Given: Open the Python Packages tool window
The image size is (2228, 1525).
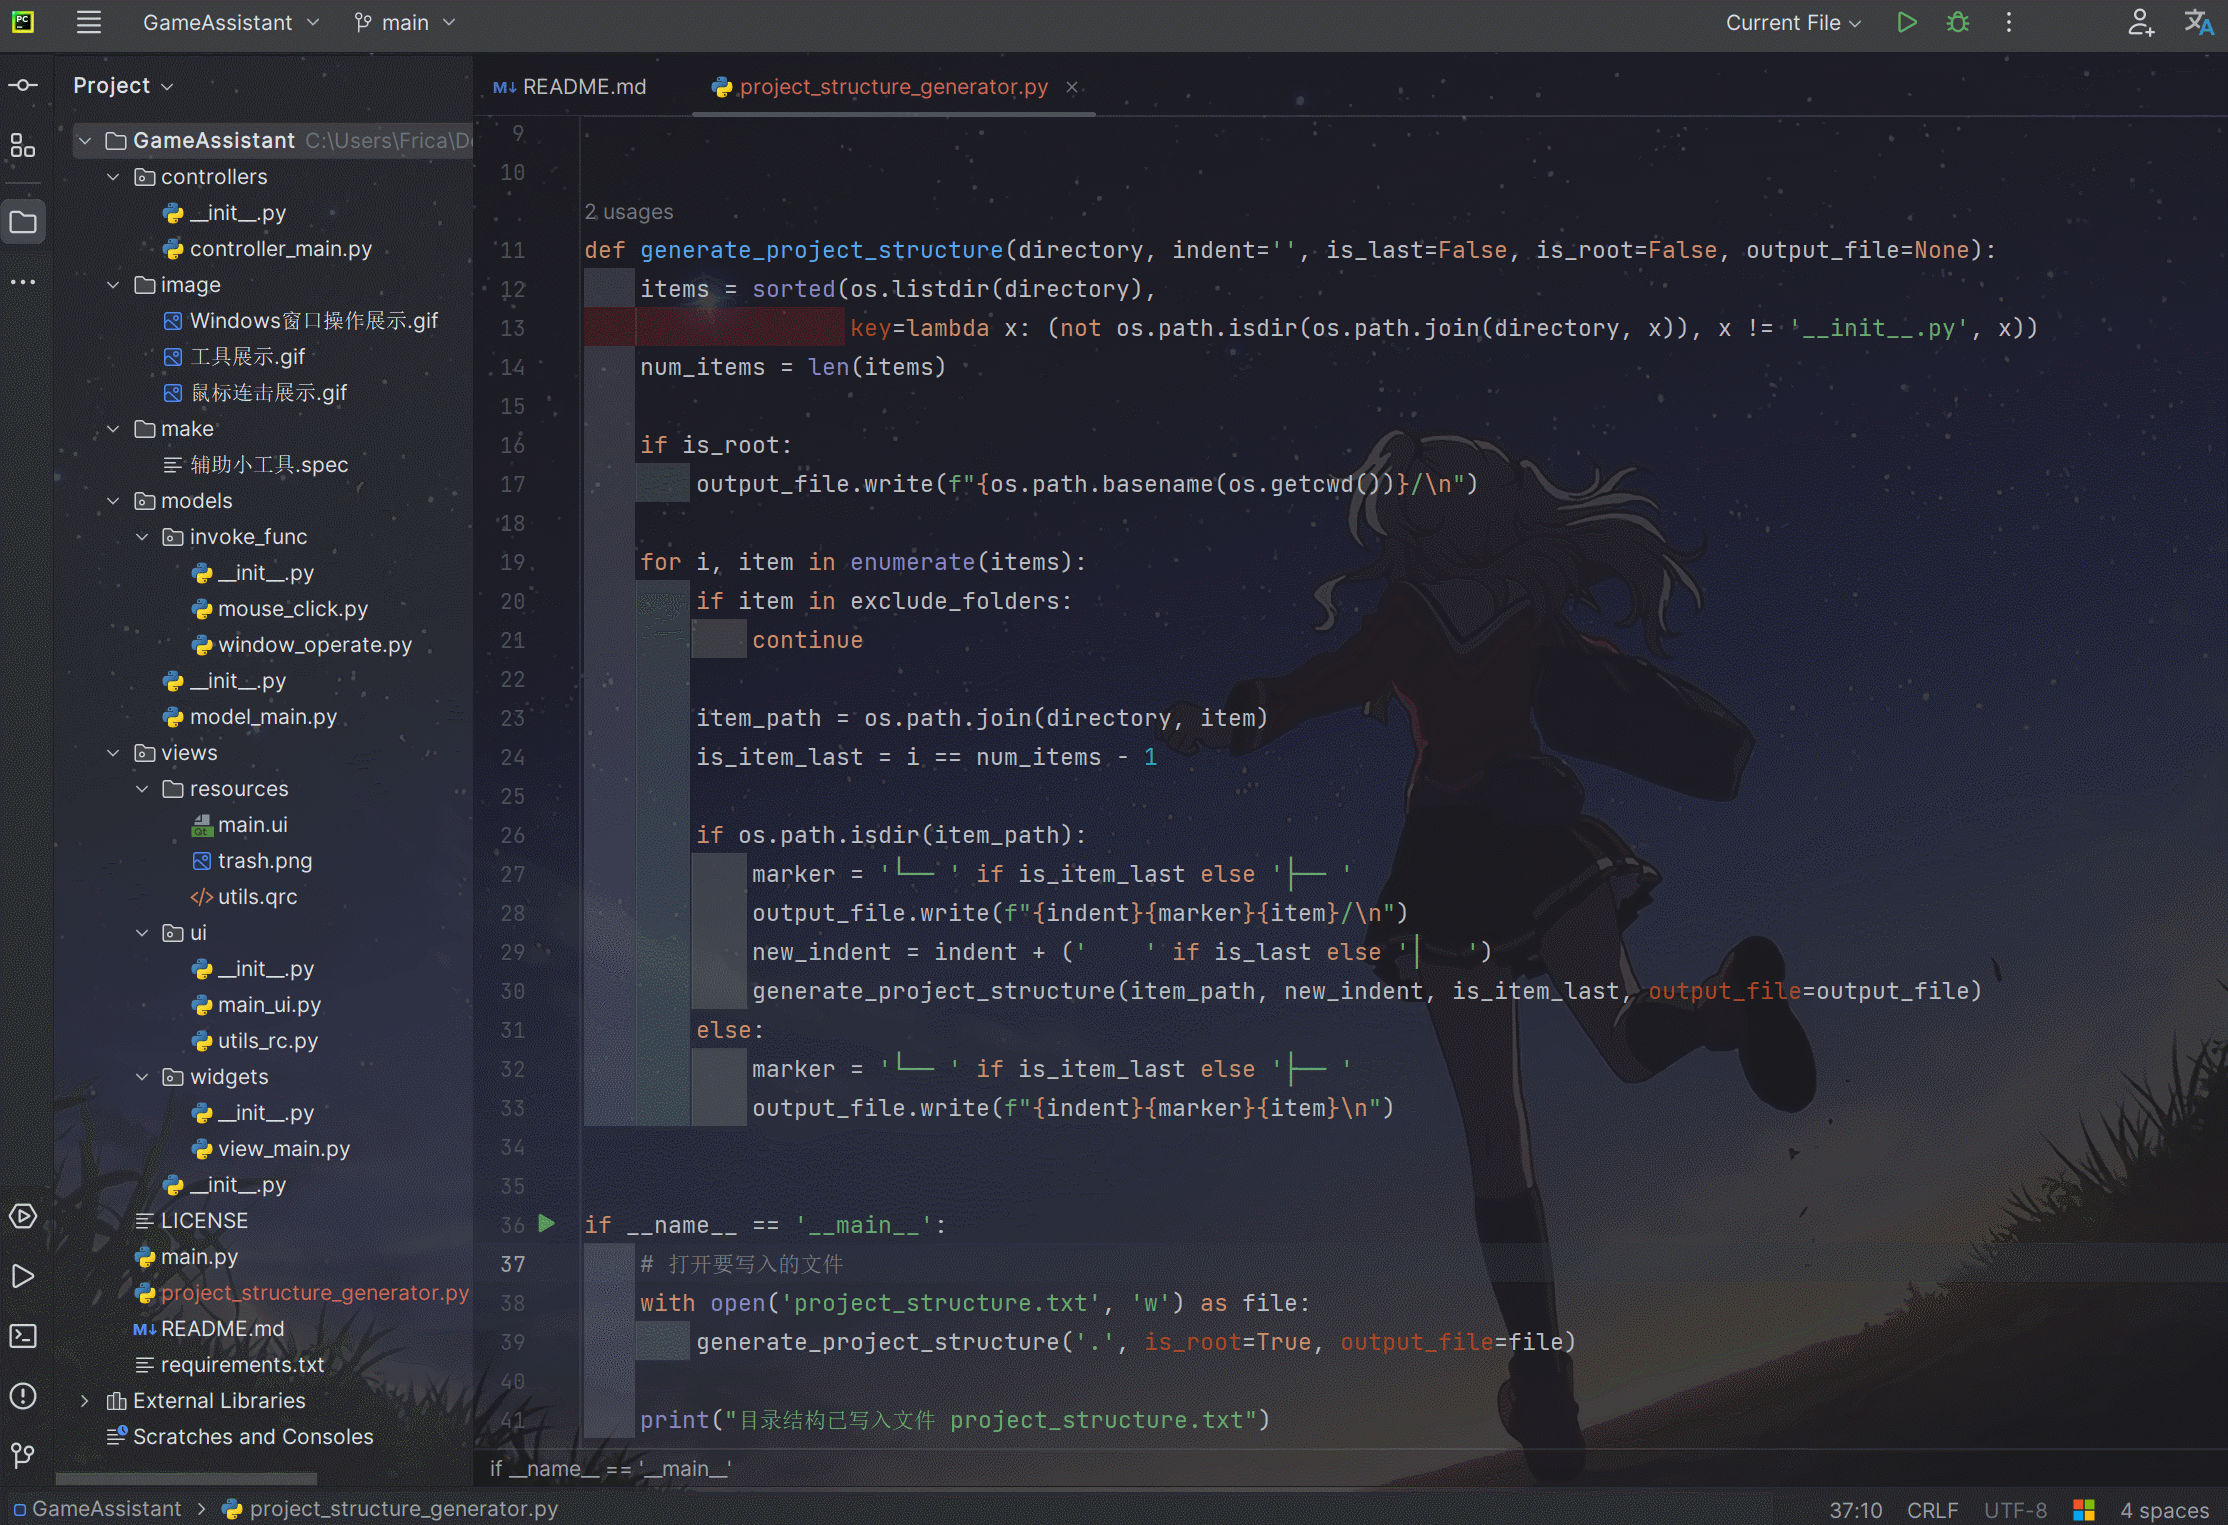Looking at the screenshot, I should 23,1216.
